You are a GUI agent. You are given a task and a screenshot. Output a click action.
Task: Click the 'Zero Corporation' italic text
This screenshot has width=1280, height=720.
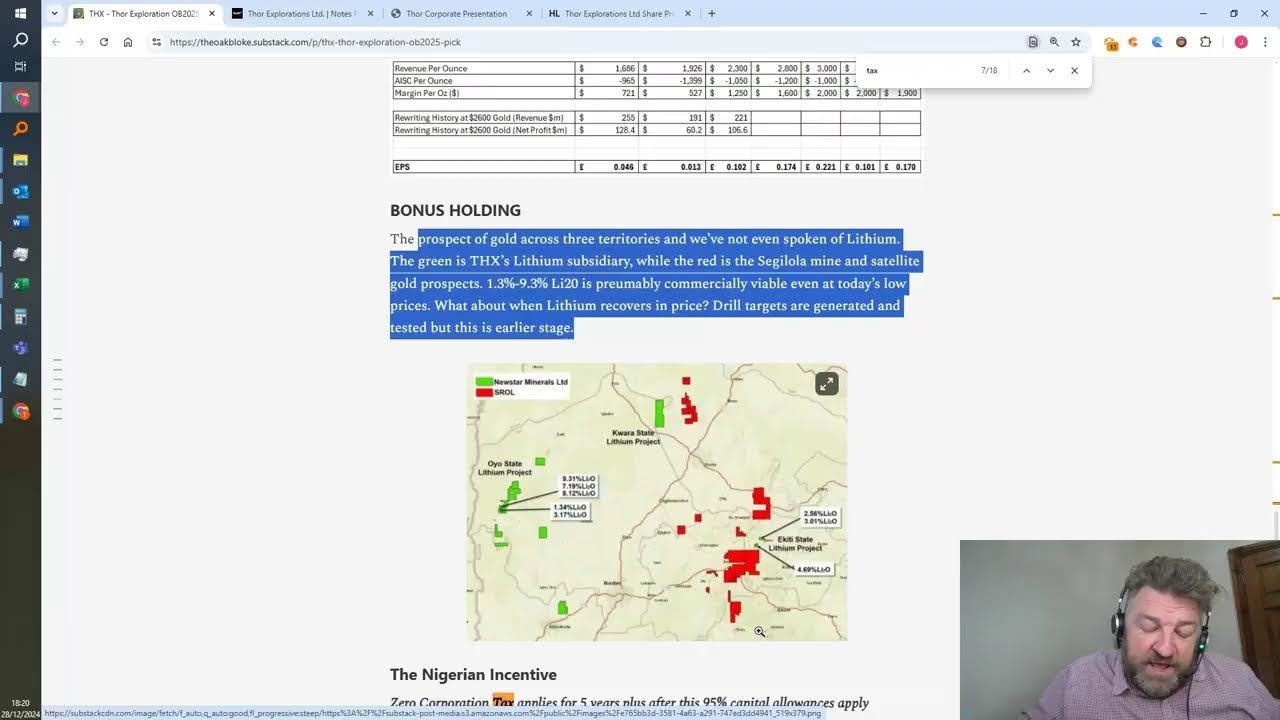439,703
